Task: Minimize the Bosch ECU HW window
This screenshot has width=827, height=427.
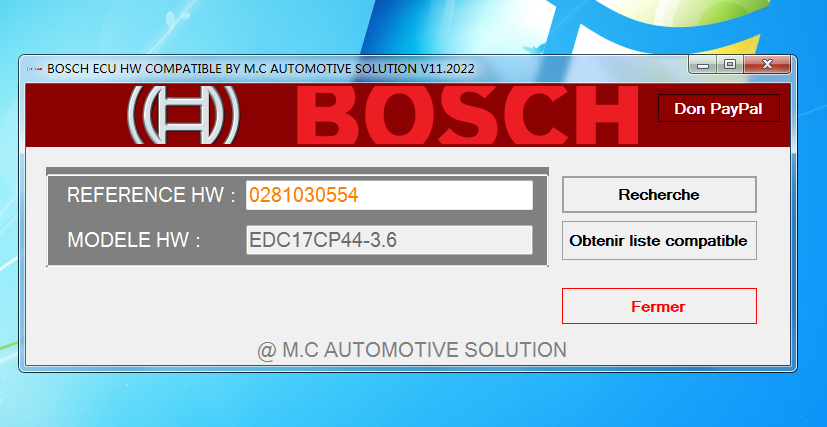Action: pos(703,65)
